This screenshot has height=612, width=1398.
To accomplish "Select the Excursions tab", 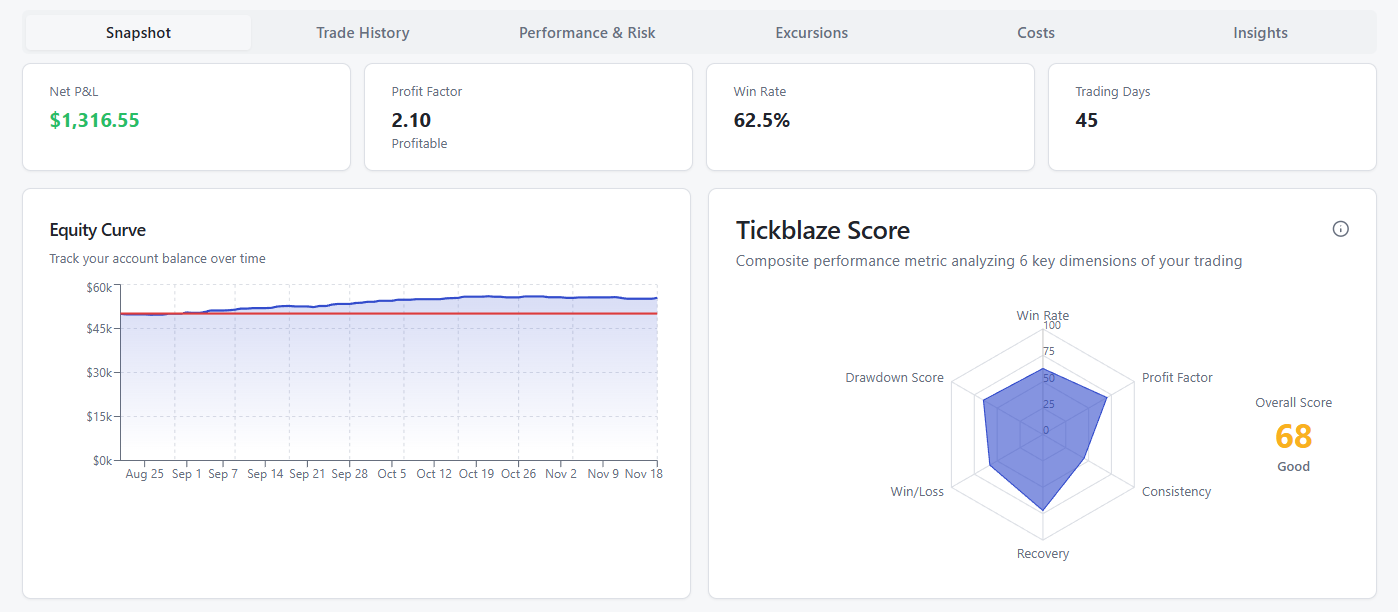I will coord(811,33).
